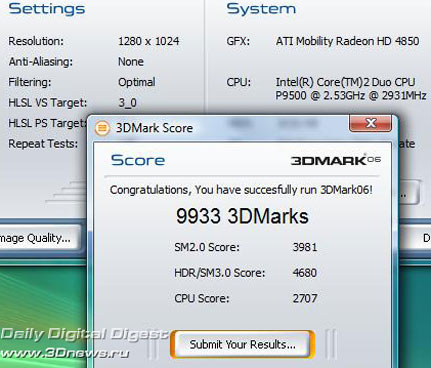
Task: Click the Settings section heading
Action: tap(47, 8)
